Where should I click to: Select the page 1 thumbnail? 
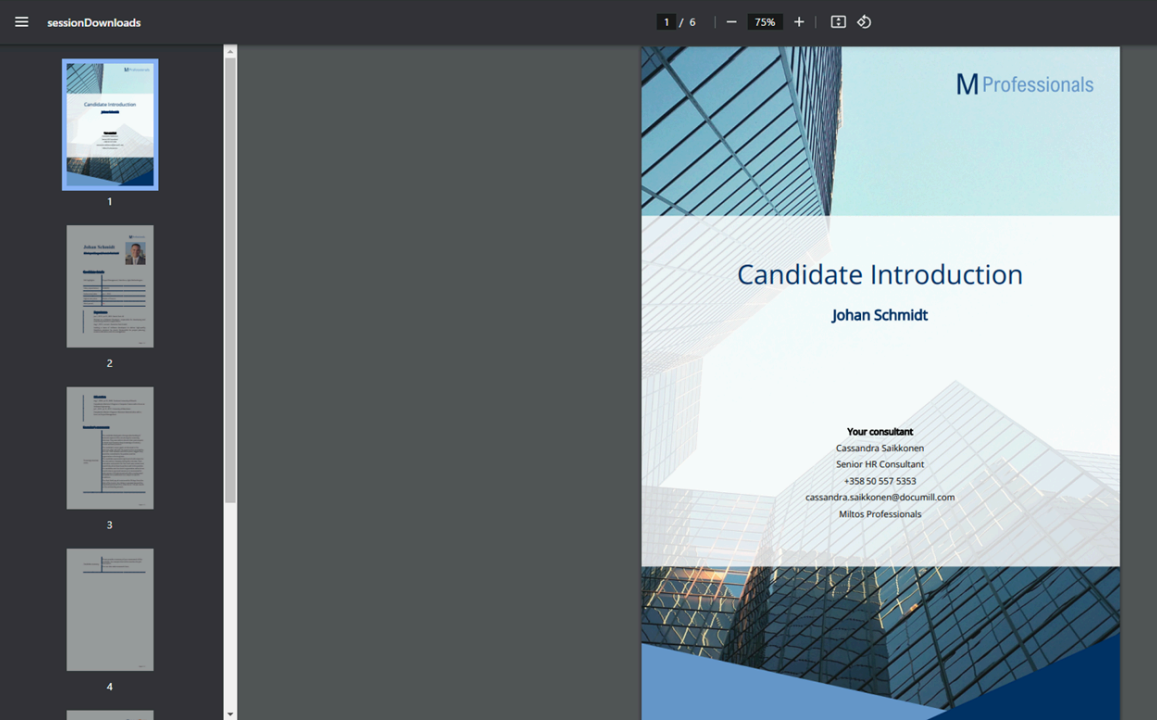point(110,125)
